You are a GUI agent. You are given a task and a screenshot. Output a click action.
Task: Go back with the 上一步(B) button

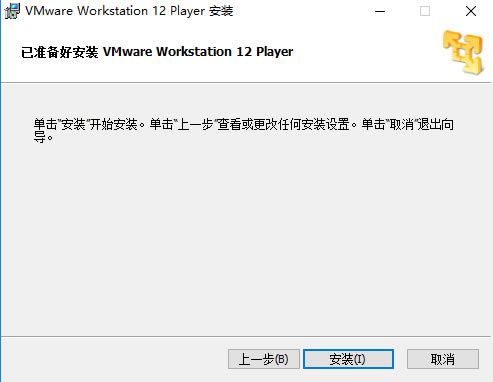(264, 359)
